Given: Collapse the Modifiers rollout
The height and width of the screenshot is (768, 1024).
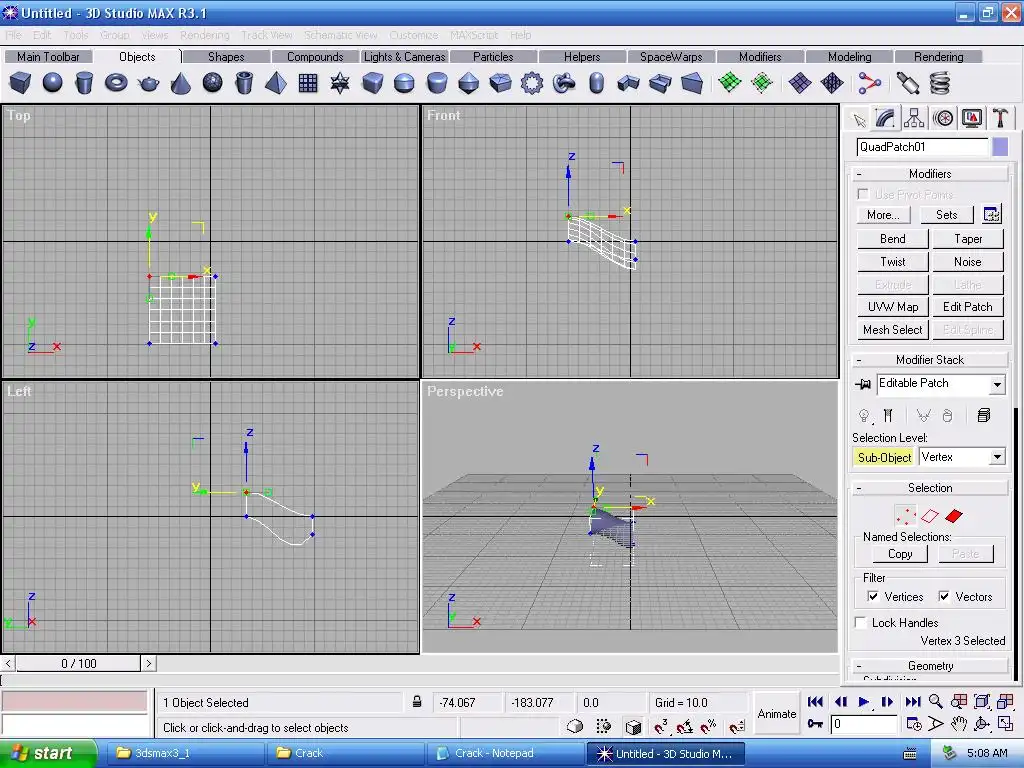Looking at the screenshot, I should pyautogui.click(x=930, y=174).
